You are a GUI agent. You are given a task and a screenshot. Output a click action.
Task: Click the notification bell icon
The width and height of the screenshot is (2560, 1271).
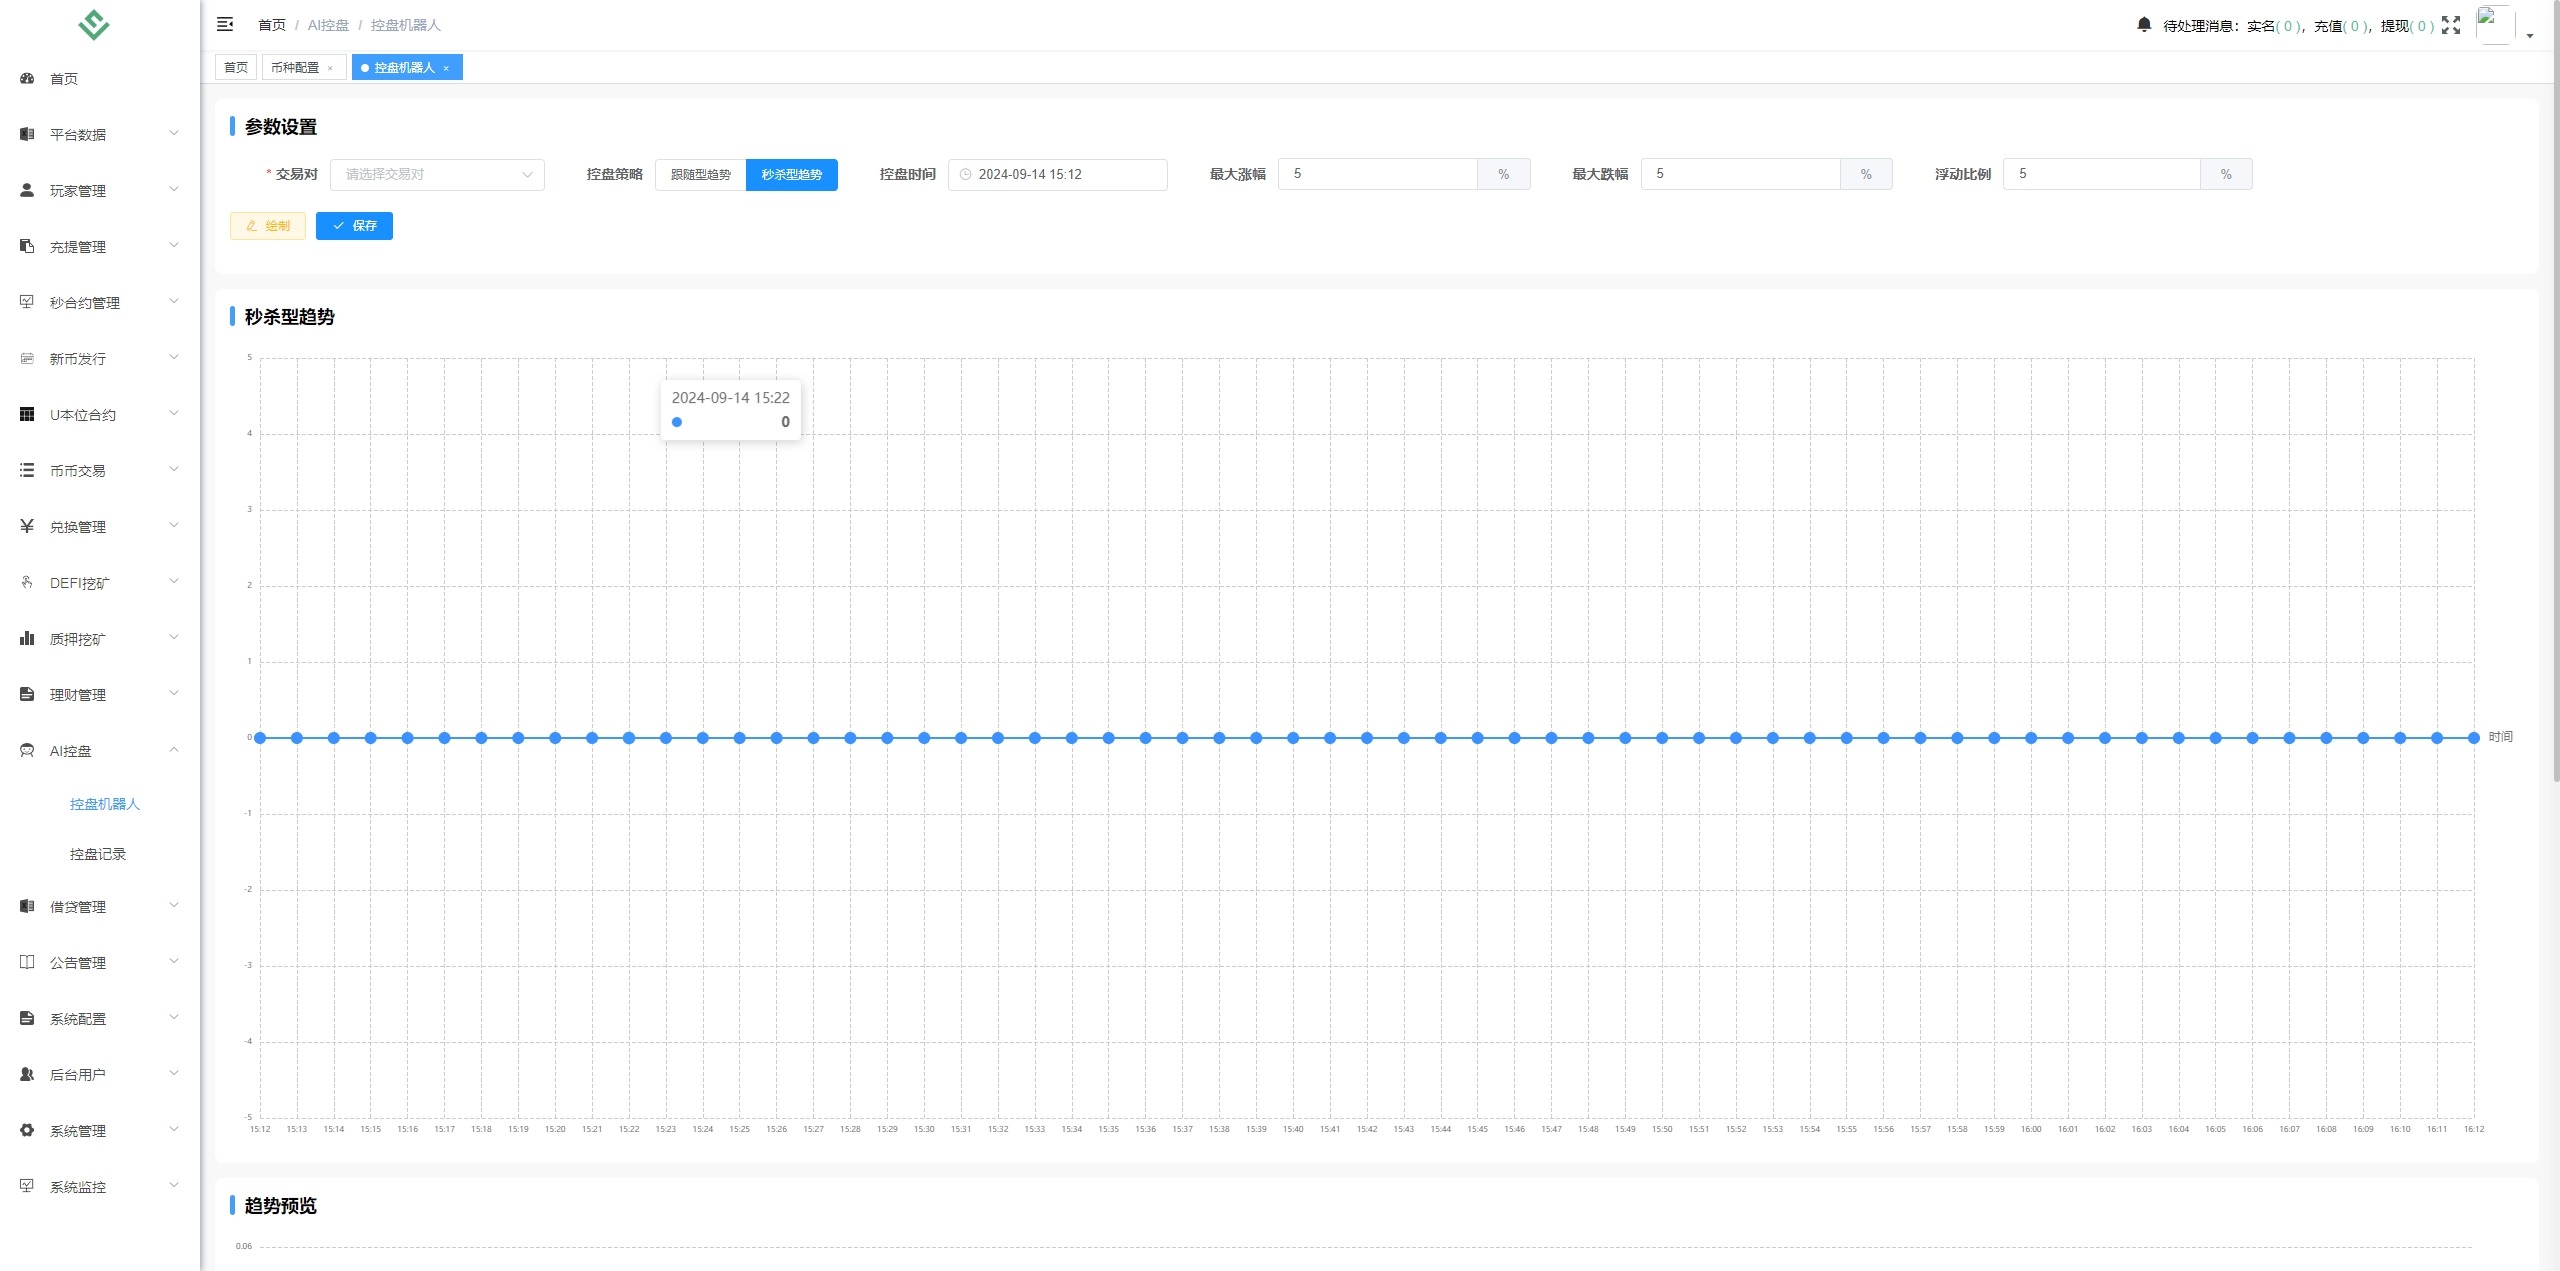pos(2143,25)
